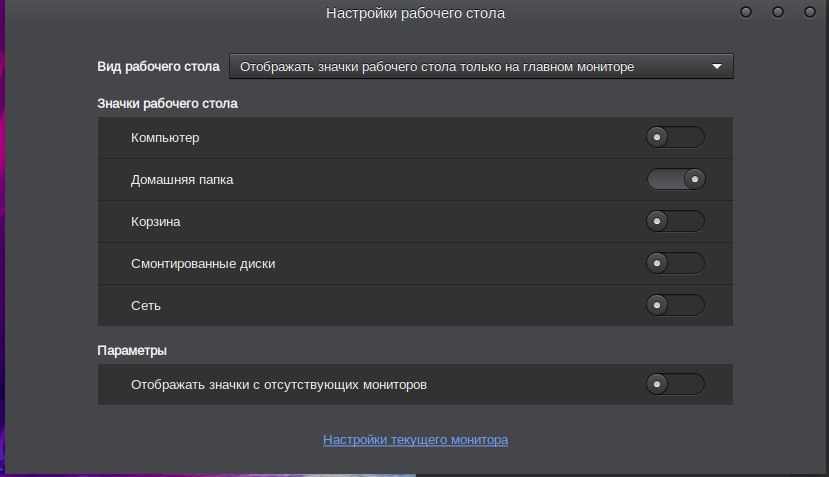Open the Вид рабочего стола dropdown
The width and height of the screenshot is (829, 477).
tap(481, 67)
